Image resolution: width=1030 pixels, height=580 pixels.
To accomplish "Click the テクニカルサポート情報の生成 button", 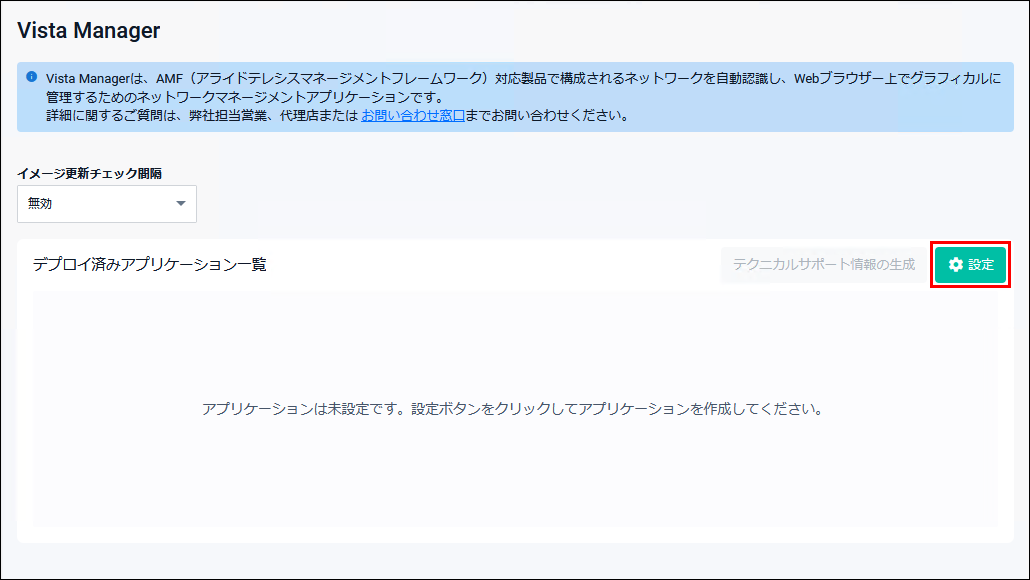I will (824, 265).
